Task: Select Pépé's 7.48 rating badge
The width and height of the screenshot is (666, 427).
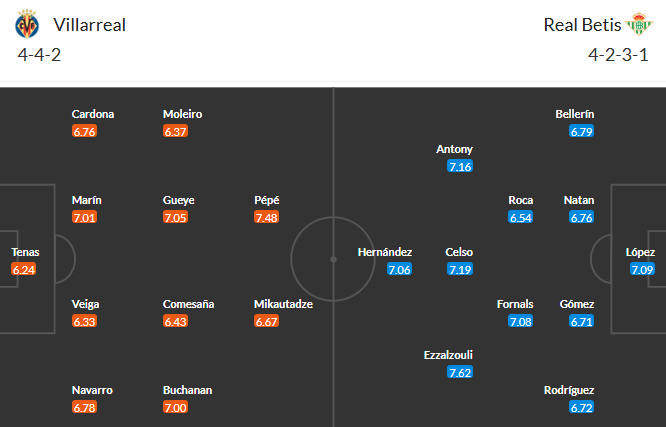Action: pos(267,217)
